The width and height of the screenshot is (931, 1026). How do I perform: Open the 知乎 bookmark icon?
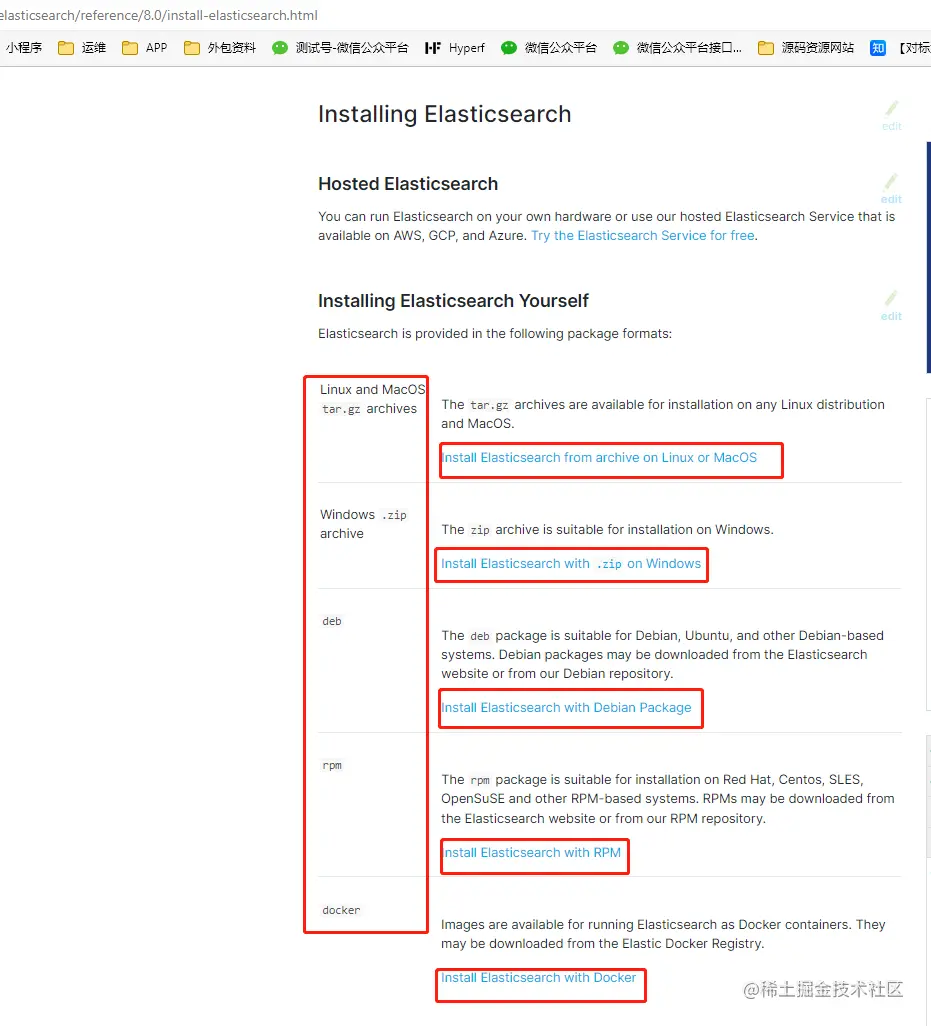[x=877, y=48]
